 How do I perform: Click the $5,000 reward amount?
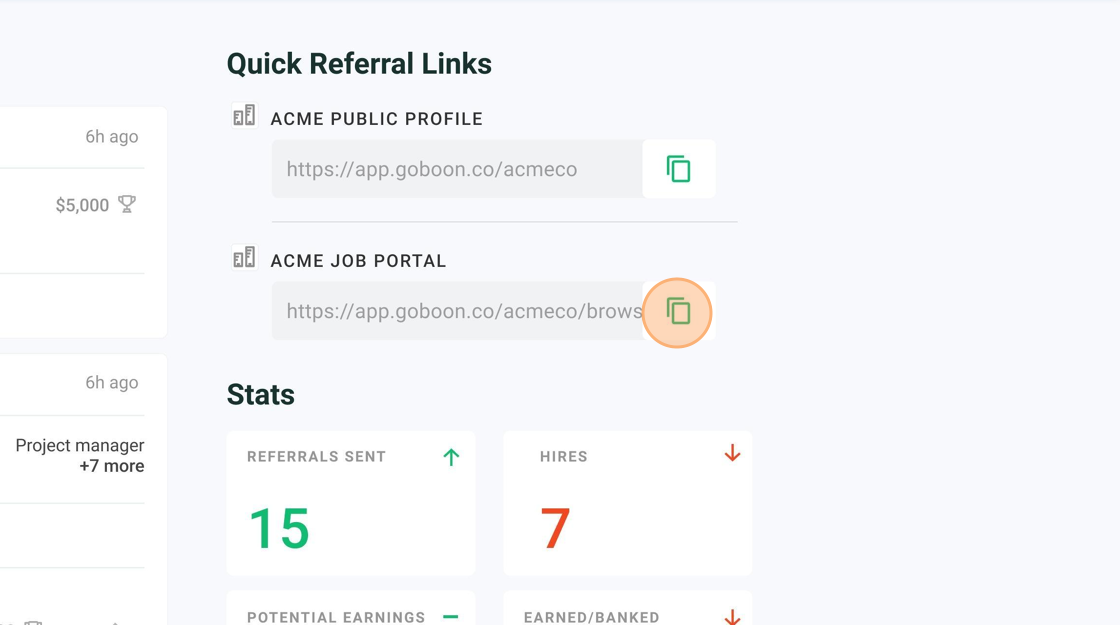pyautogui.click(x=82, y=206)
